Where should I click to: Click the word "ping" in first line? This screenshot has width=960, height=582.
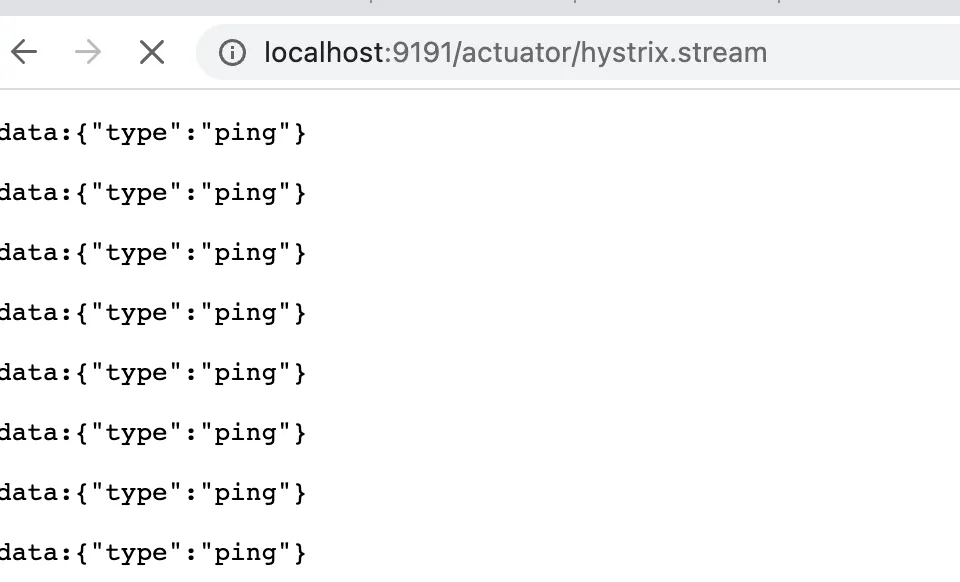pos(245,134)
